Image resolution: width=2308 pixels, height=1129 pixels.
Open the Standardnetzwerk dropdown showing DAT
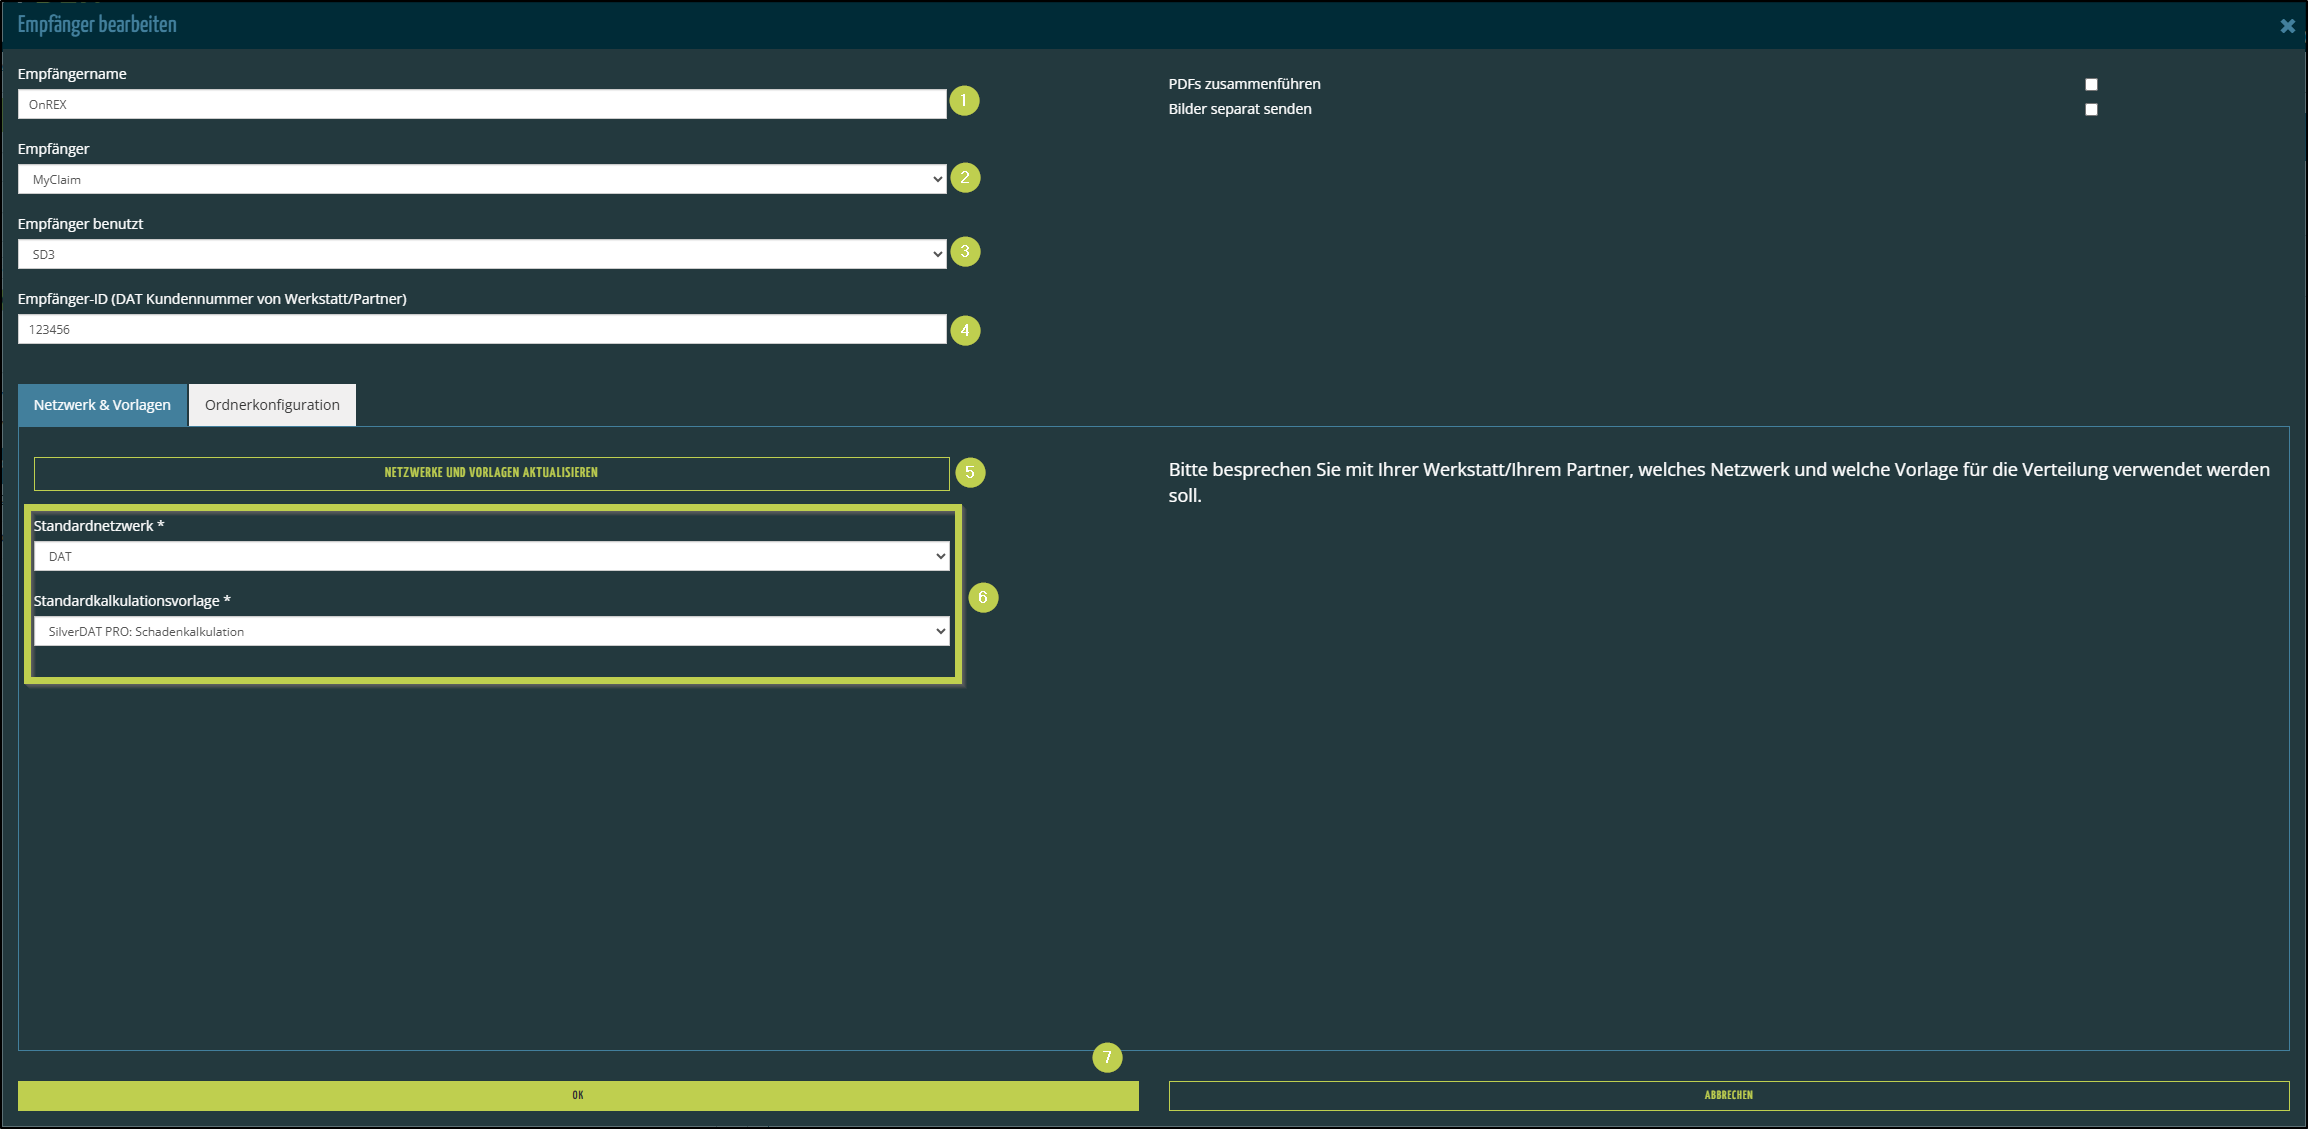point(491,557)
